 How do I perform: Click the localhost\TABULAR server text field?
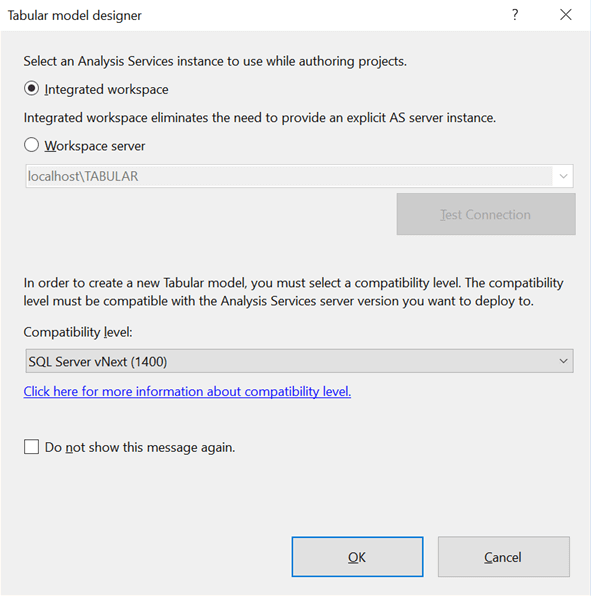coord(289,176)
